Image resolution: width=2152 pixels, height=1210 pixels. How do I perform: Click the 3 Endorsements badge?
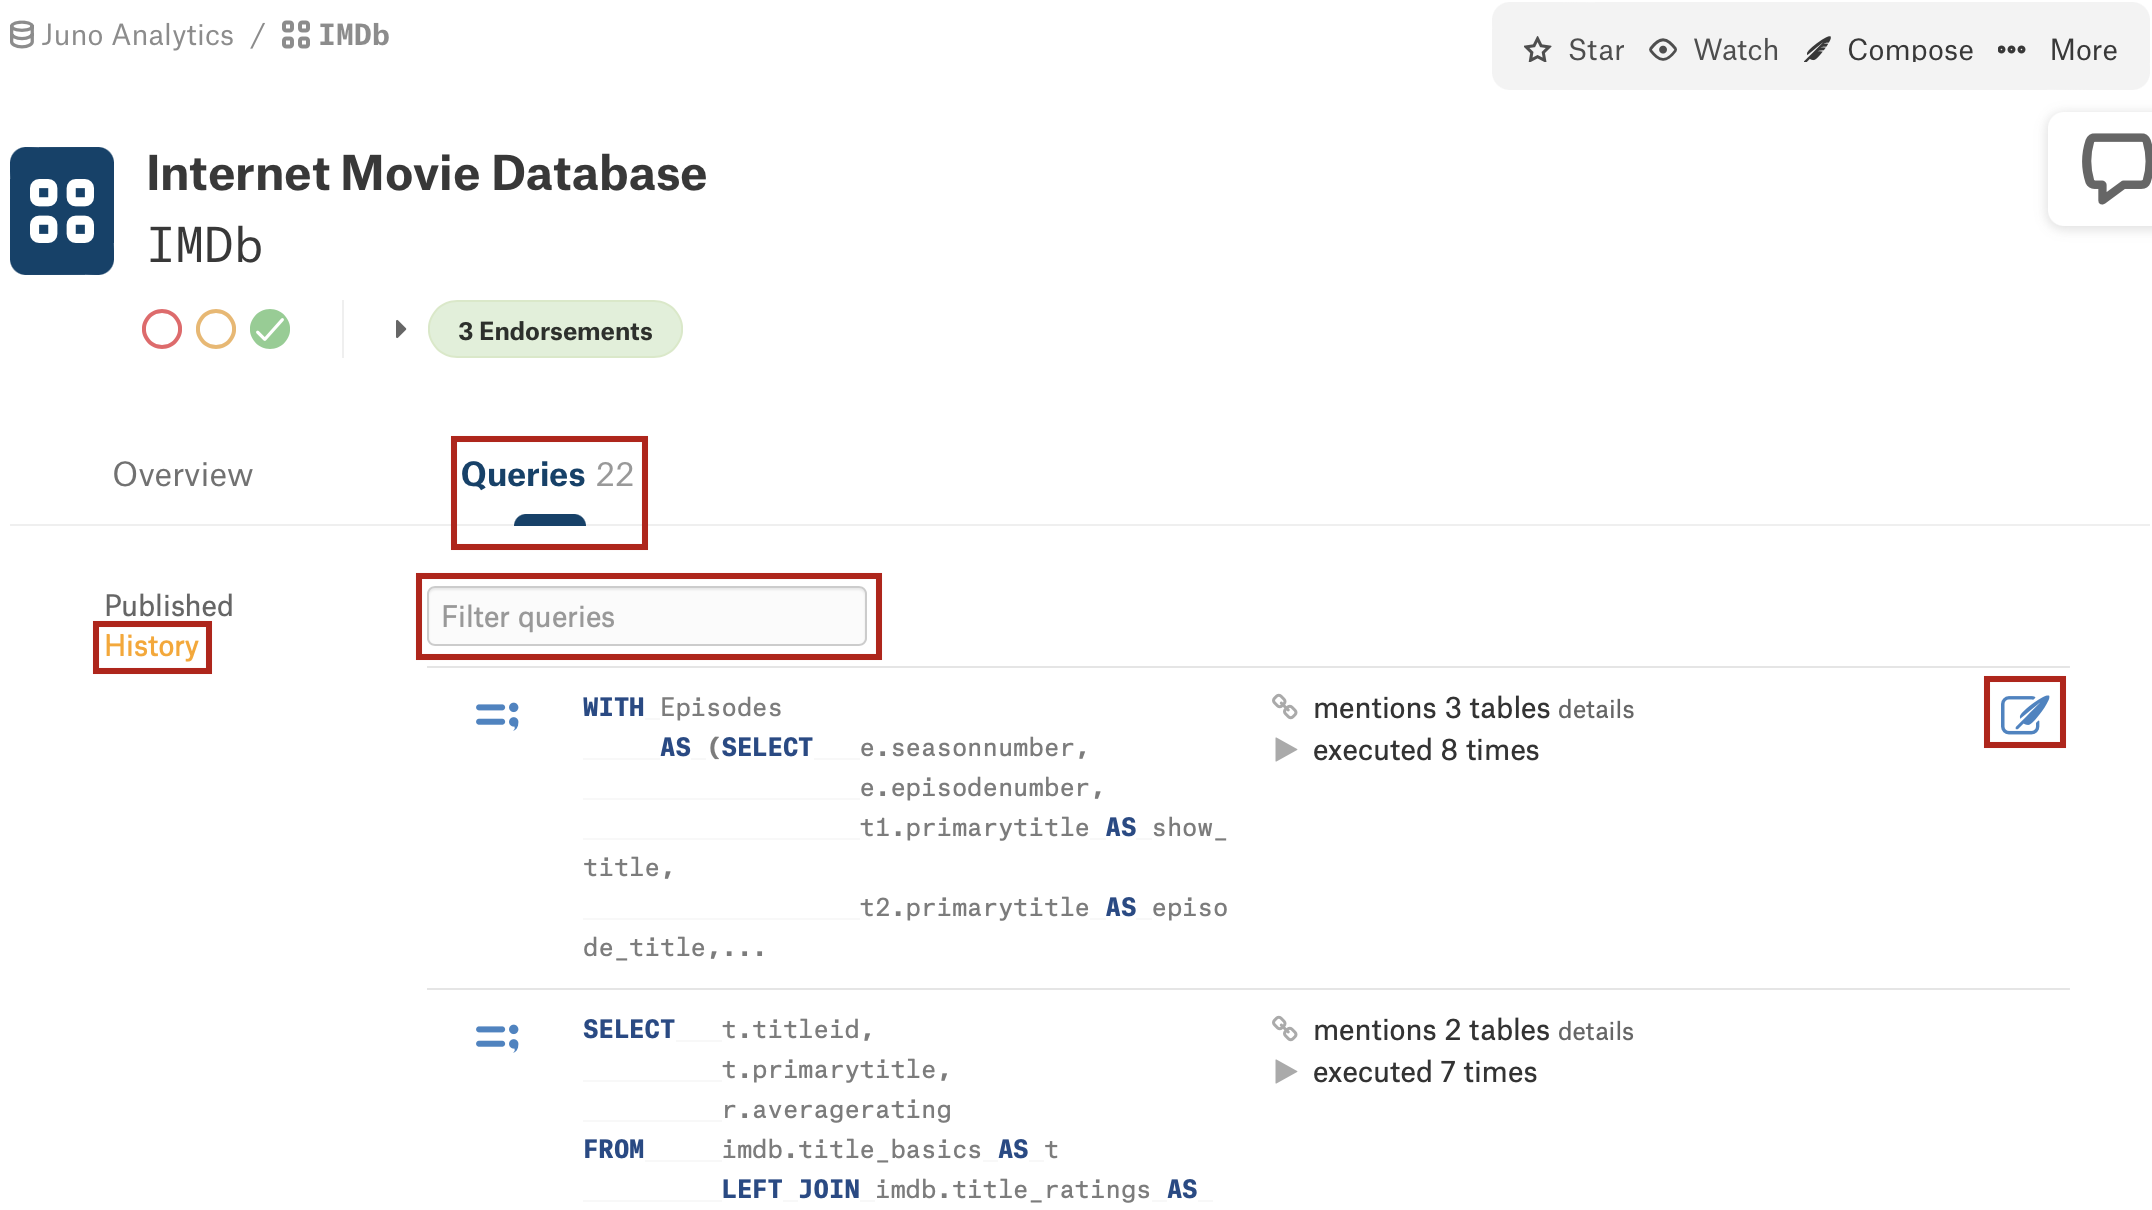(x=555, y=330)
